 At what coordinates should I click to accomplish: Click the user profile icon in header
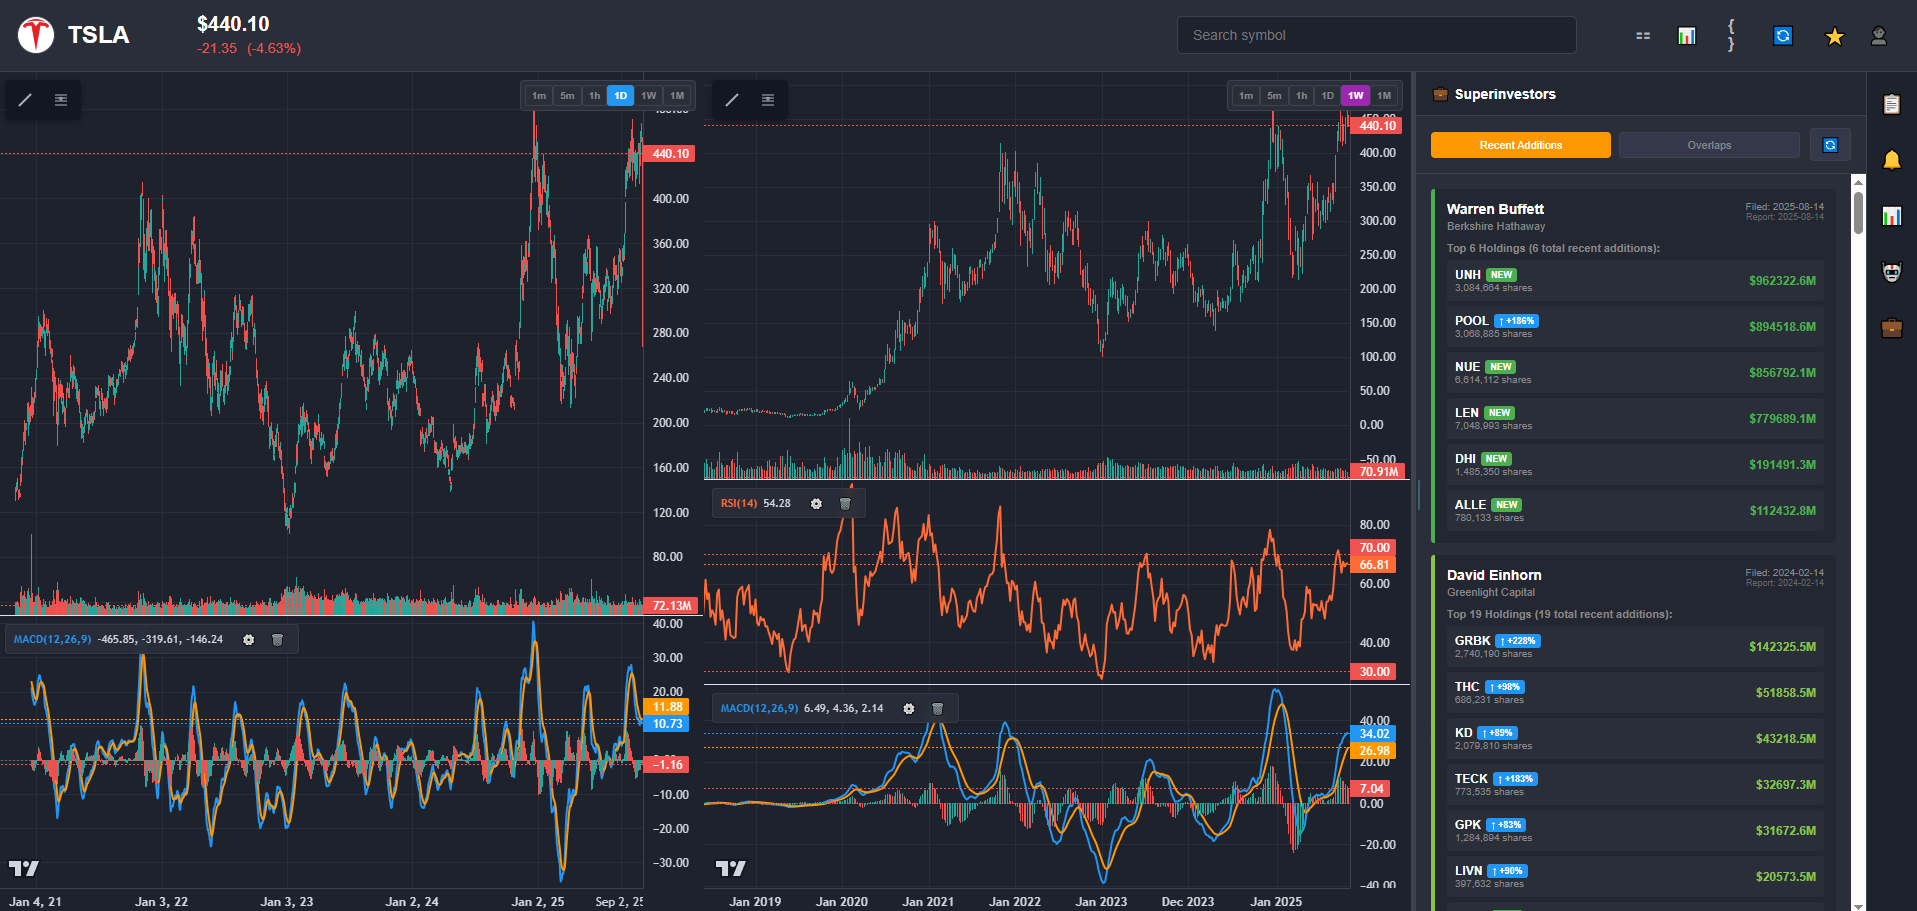point(1878,36)
